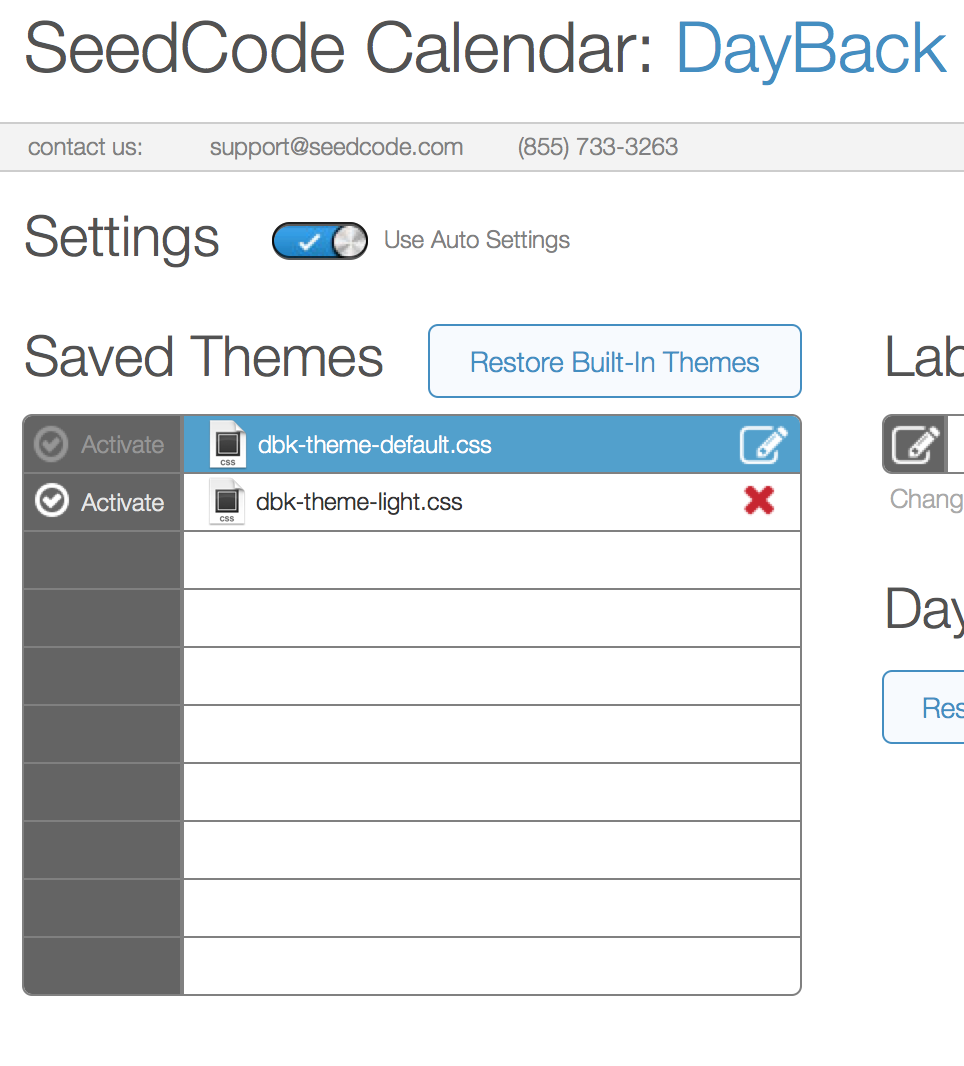Open the support@seedcode.com email link
This screenshot has width=964, height=1066.
click(337, 147)
